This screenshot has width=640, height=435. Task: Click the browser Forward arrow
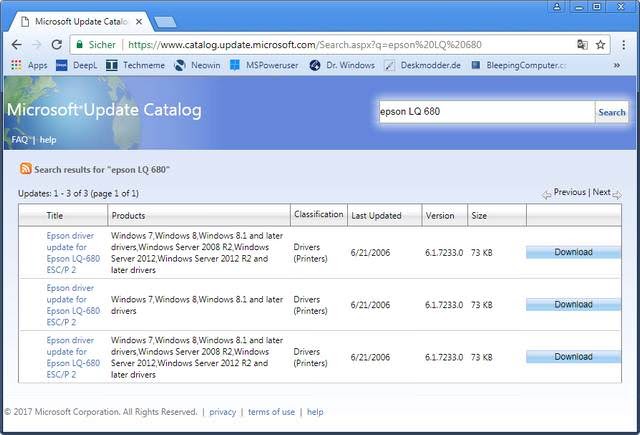point(37,44)
